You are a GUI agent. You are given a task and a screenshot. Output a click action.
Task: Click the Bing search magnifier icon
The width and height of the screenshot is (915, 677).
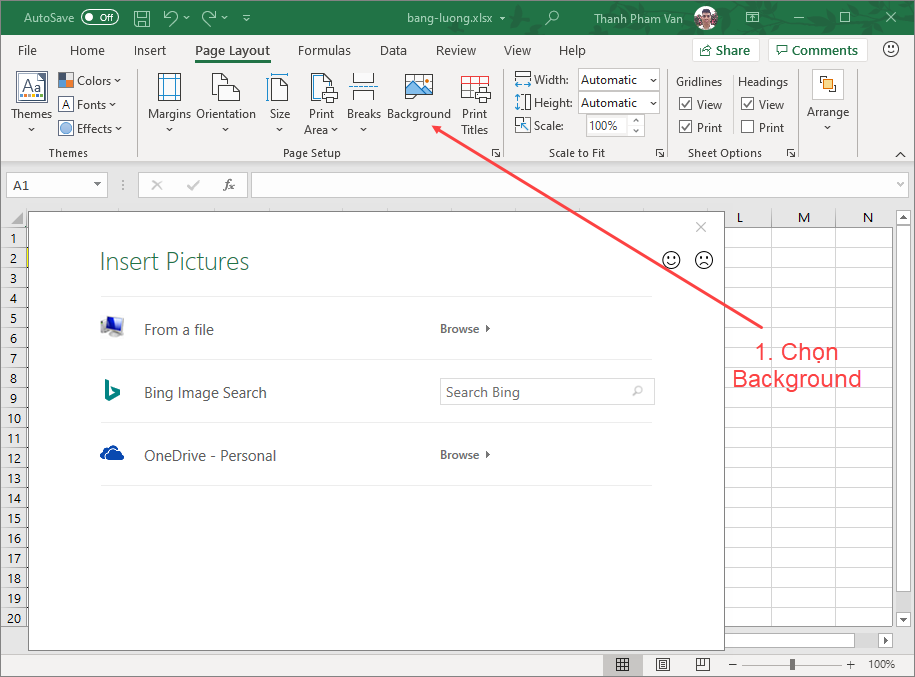[x=638, y=391]
